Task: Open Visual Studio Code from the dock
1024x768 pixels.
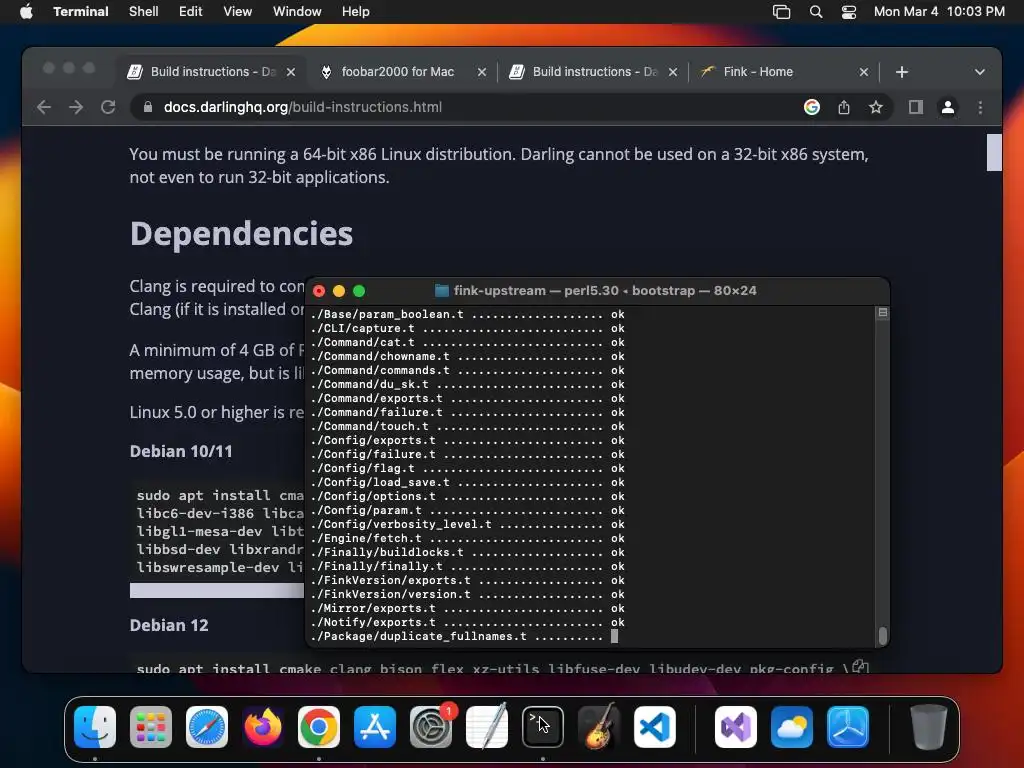Action: [x=654, y=726]
